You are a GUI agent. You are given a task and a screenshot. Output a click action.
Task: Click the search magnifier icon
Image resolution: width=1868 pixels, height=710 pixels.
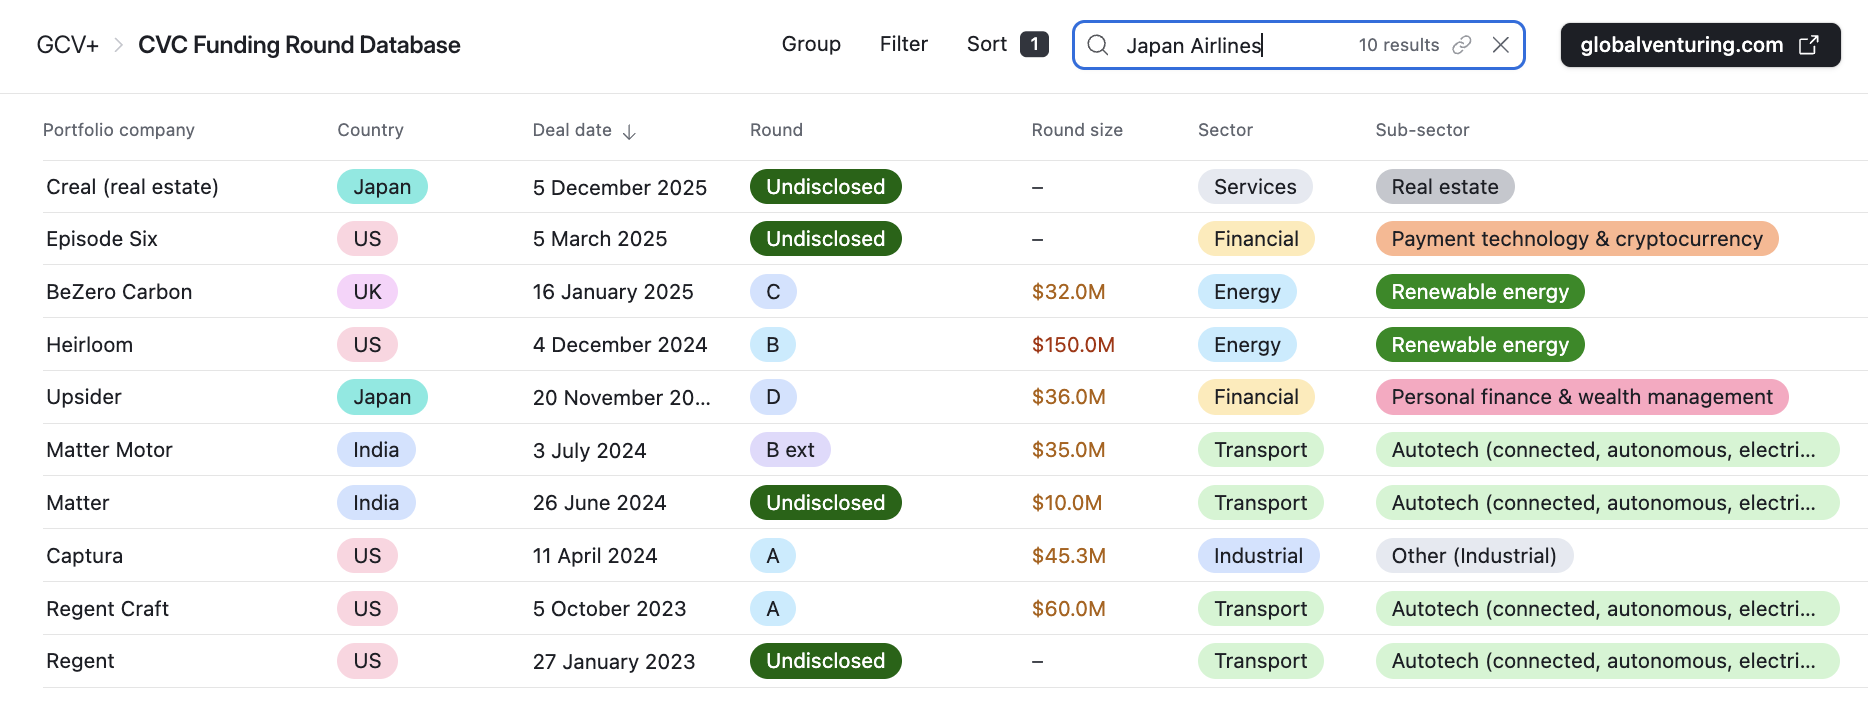[x=1097, y=45]
